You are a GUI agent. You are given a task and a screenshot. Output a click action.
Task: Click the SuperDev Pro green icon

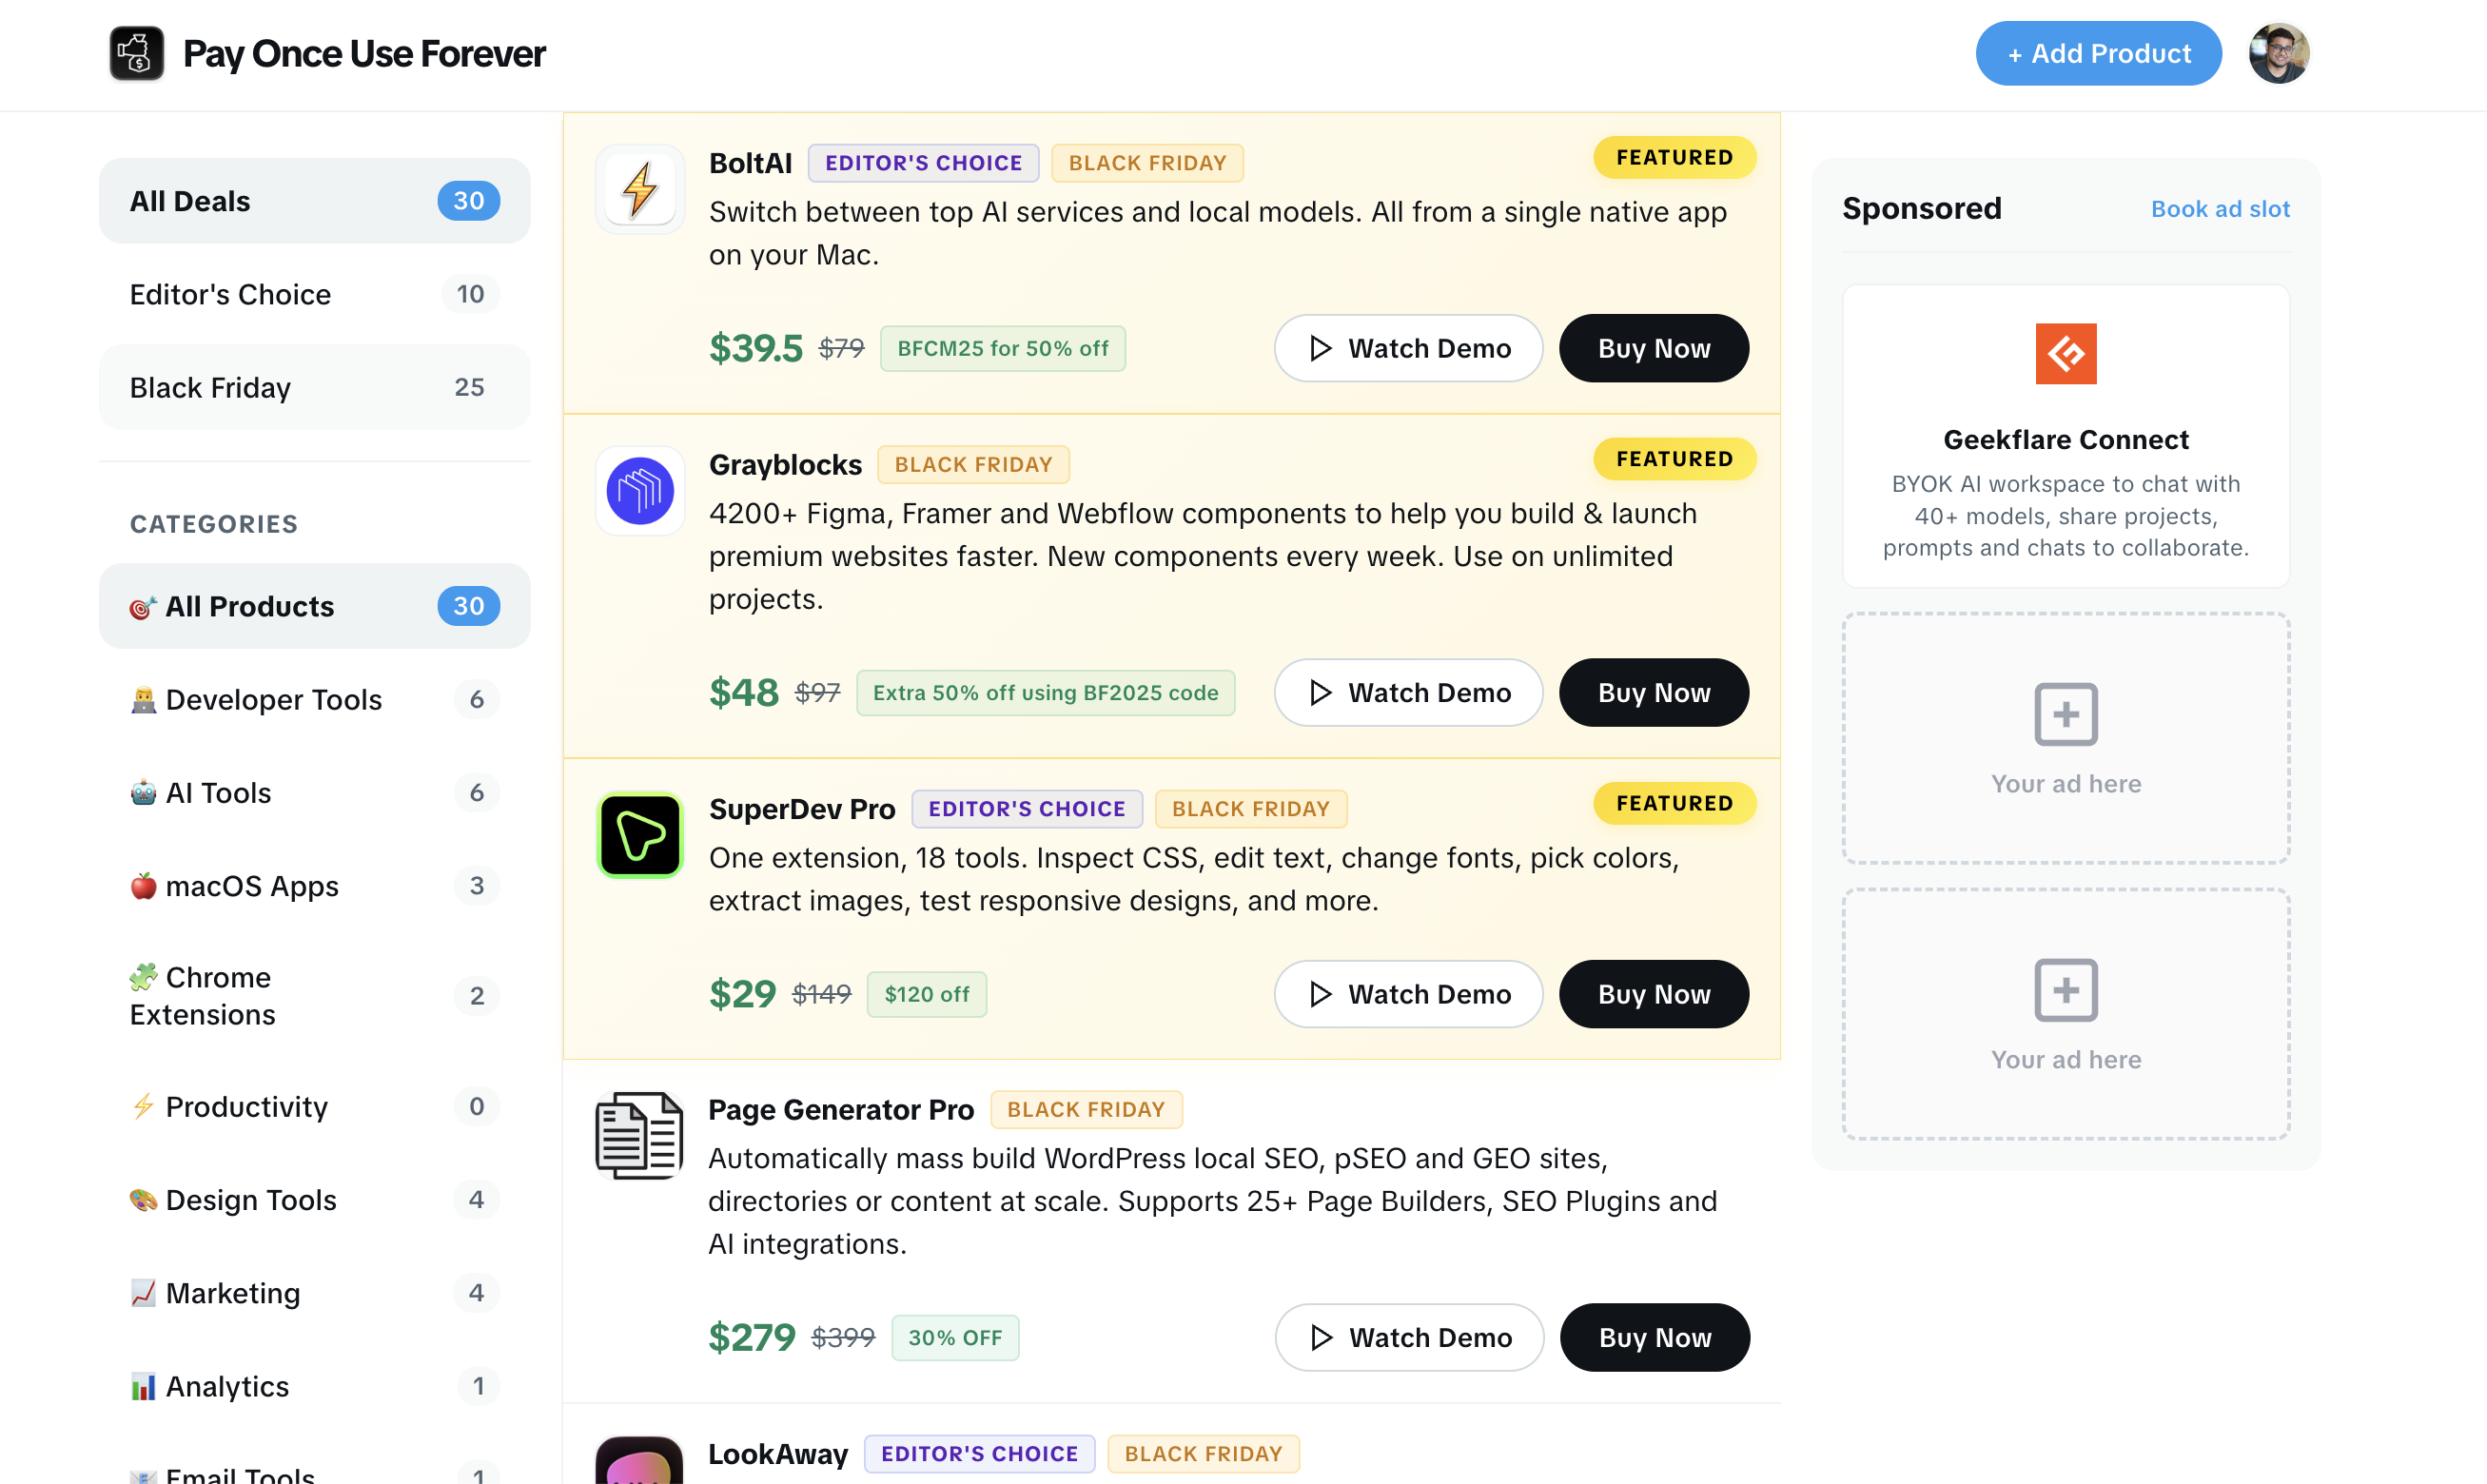pyautogui.click(x=640, y=835)
